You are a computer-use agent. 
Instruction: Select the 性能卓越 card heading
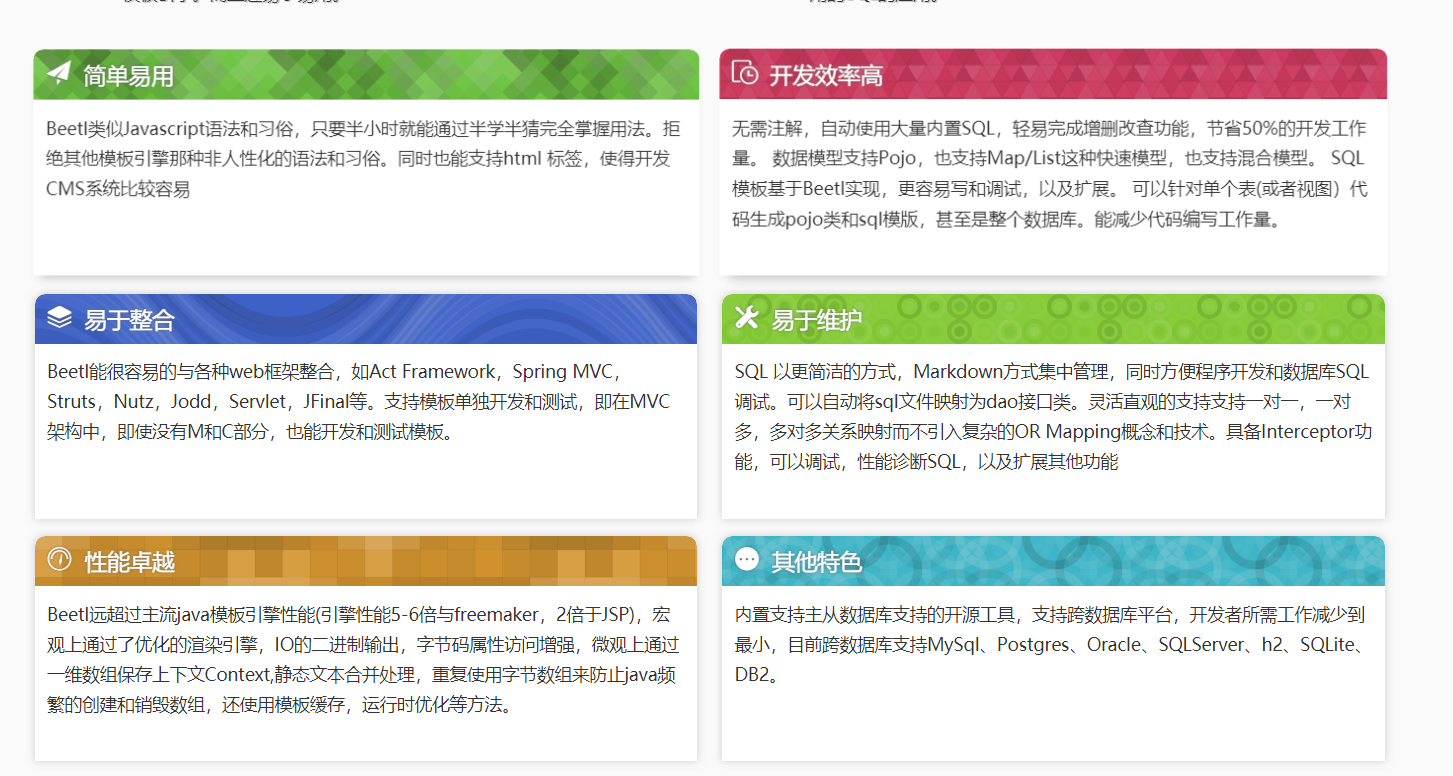[x=130, y=562]
